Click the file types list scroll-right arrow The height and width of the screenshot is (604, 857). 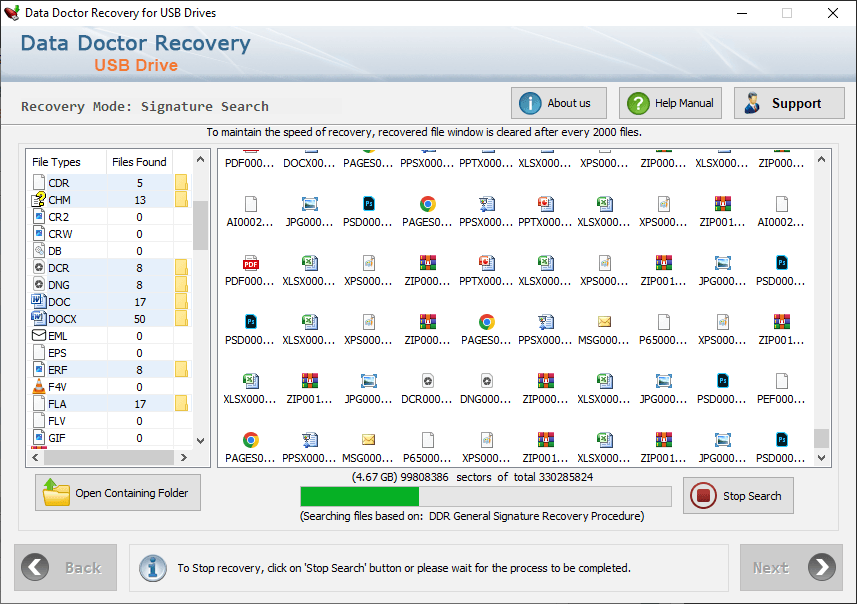pos(184,458)
